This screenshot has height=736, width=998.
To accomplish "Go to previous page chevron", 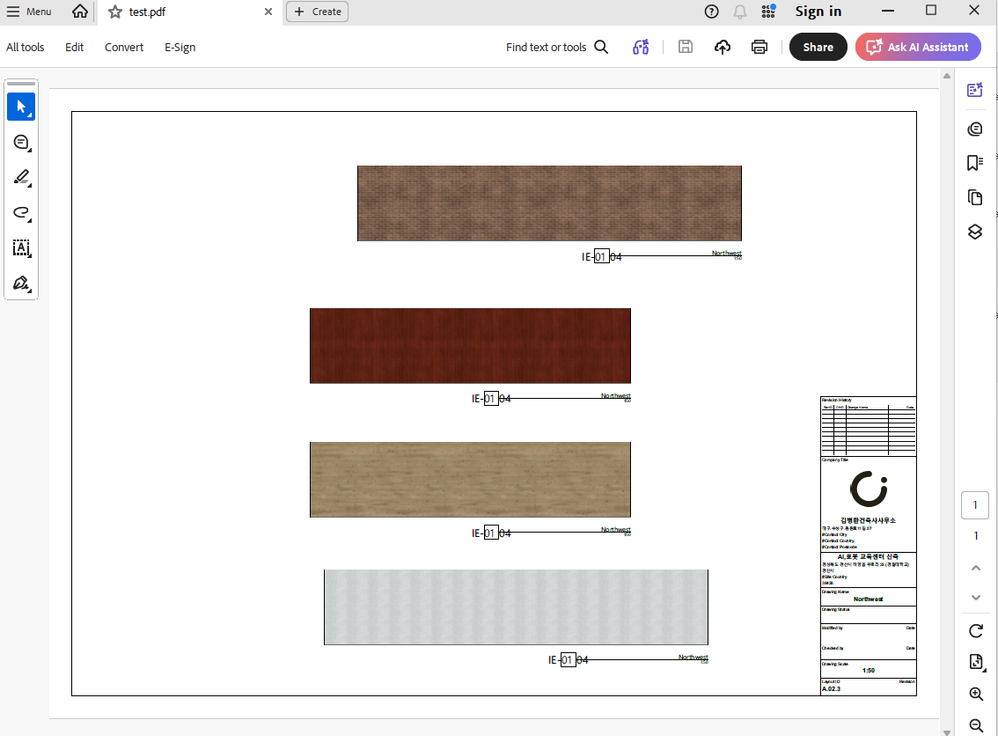I will tap(976, 568).
